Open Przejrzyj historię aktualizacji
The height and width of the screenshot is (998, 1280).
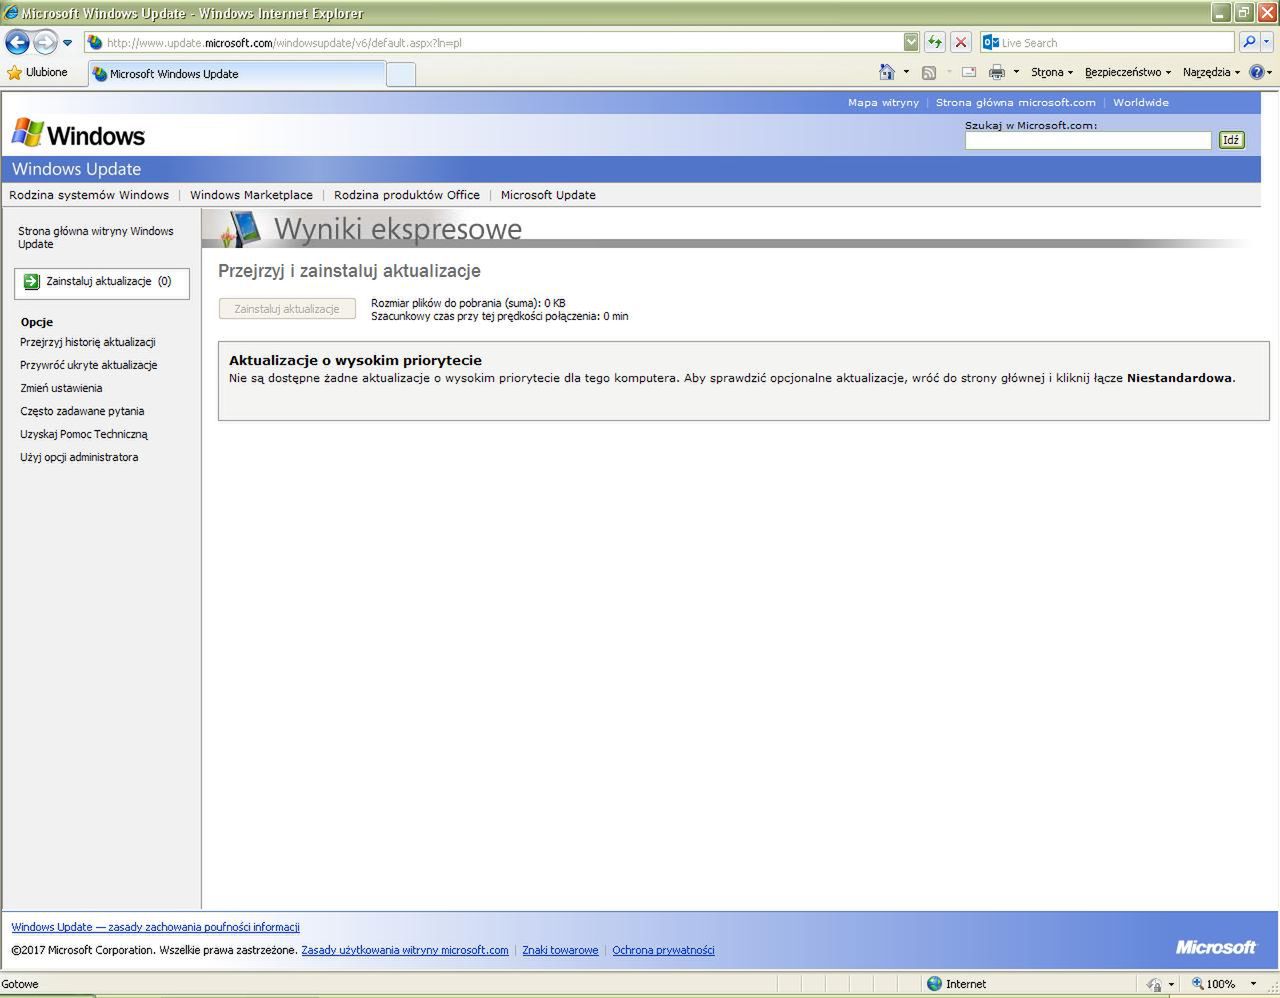(x=88, y=342)
